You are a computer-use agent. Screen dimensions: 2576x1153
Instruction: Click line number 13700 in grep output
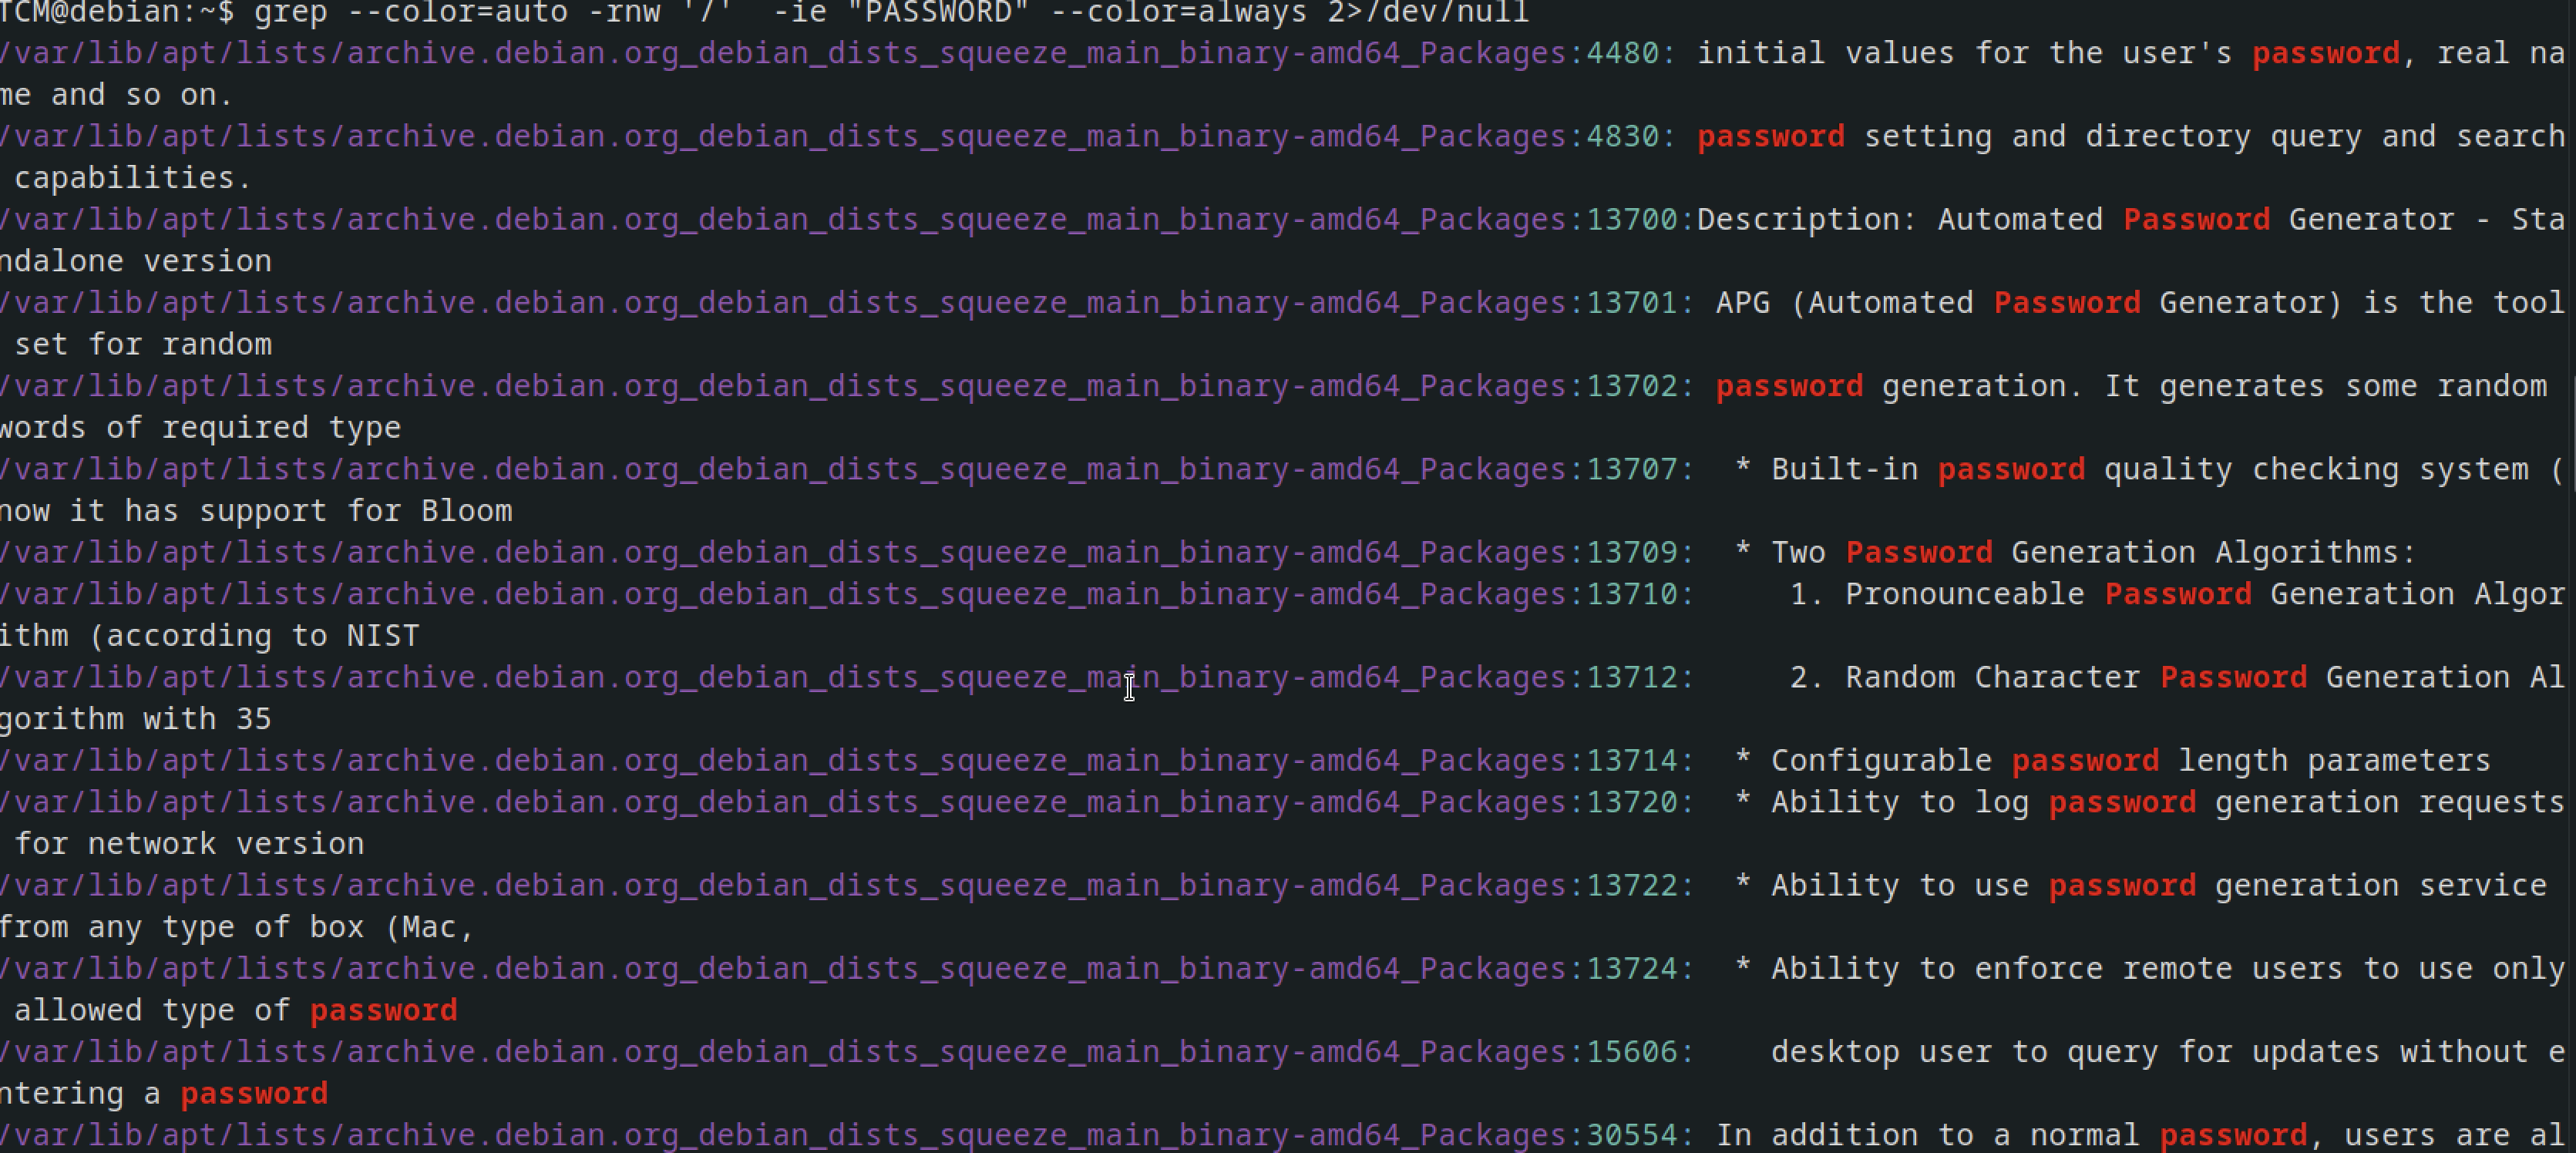pyautogui.click(x=1633, y=220)
